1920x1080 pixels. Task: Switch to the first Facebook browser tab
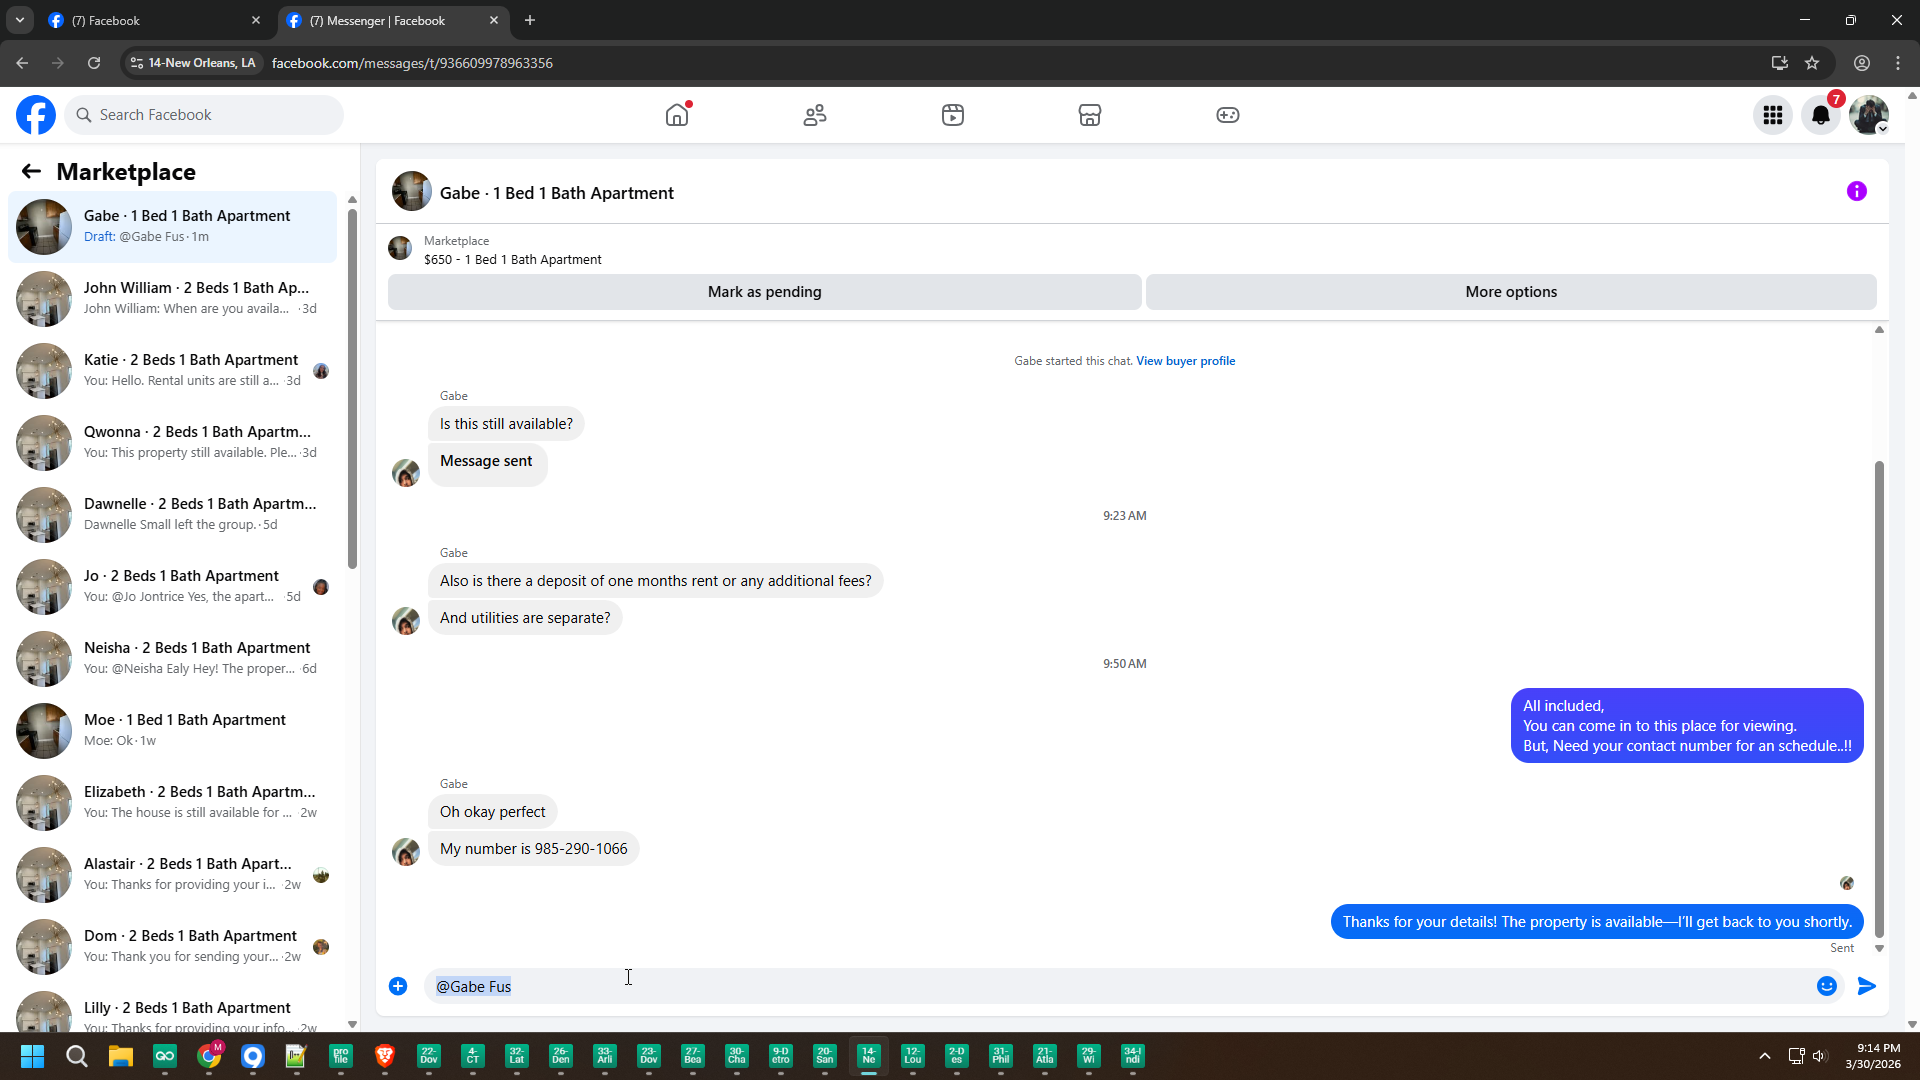pos(150,20)
